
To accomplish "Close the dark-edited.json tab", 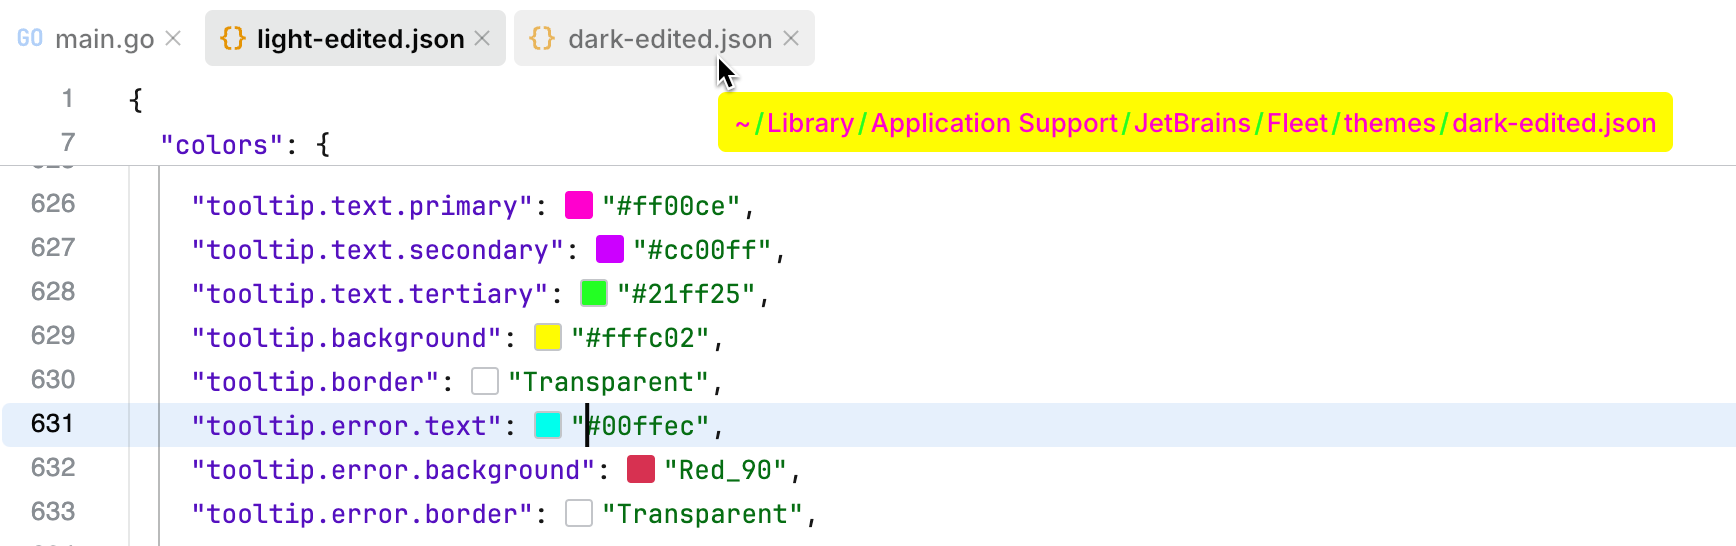I will click(x=791, y=38).
